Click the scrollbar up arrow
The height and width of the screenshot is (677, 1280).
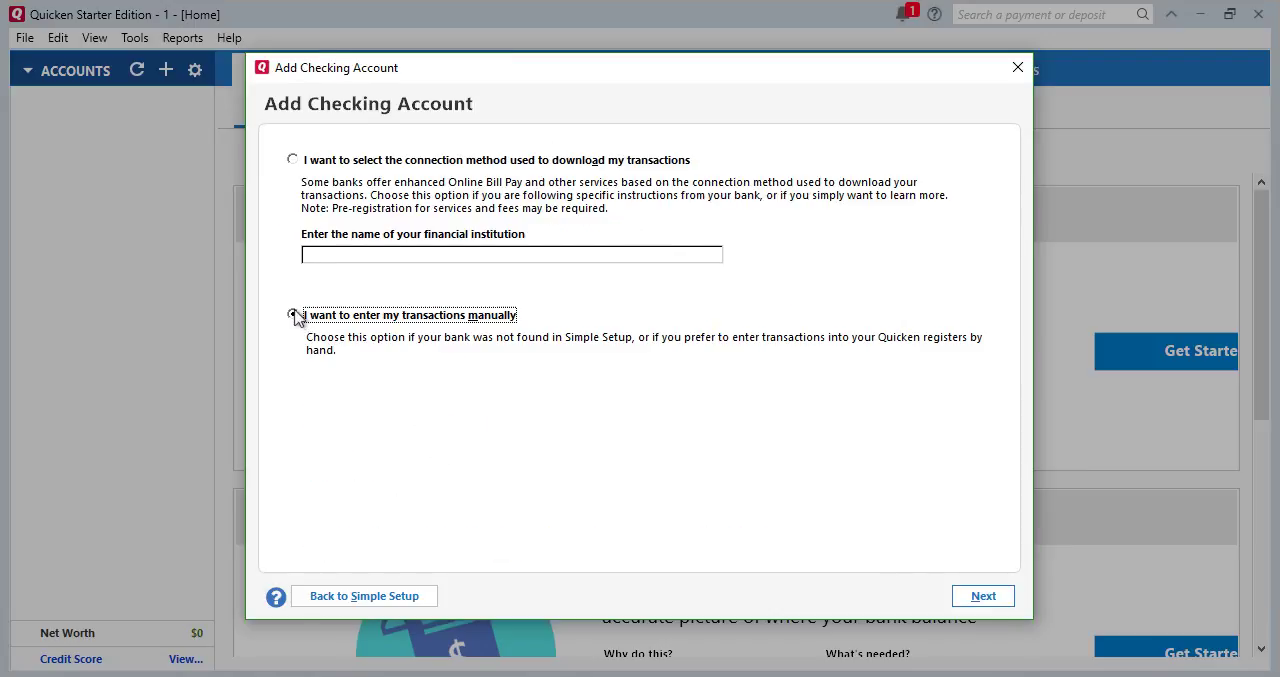point(1261,183)
